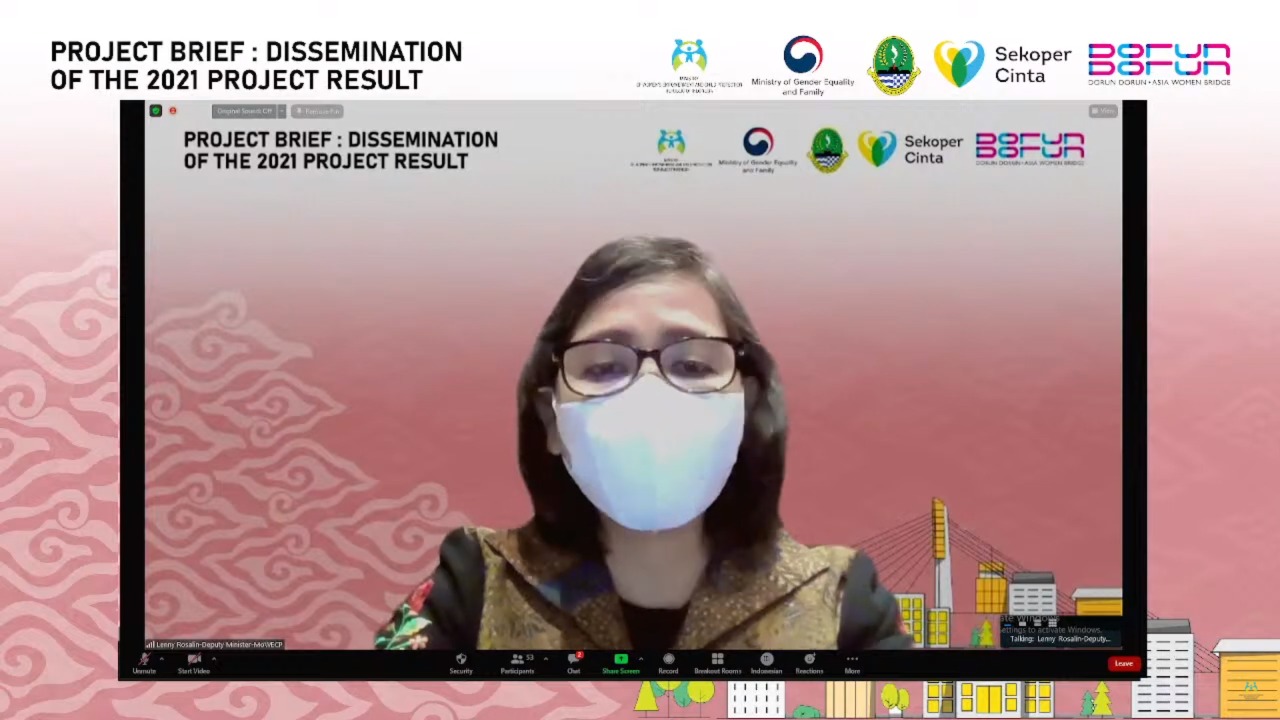
Task: Open Breakout Rooms
Action: [x=717, y=660]
